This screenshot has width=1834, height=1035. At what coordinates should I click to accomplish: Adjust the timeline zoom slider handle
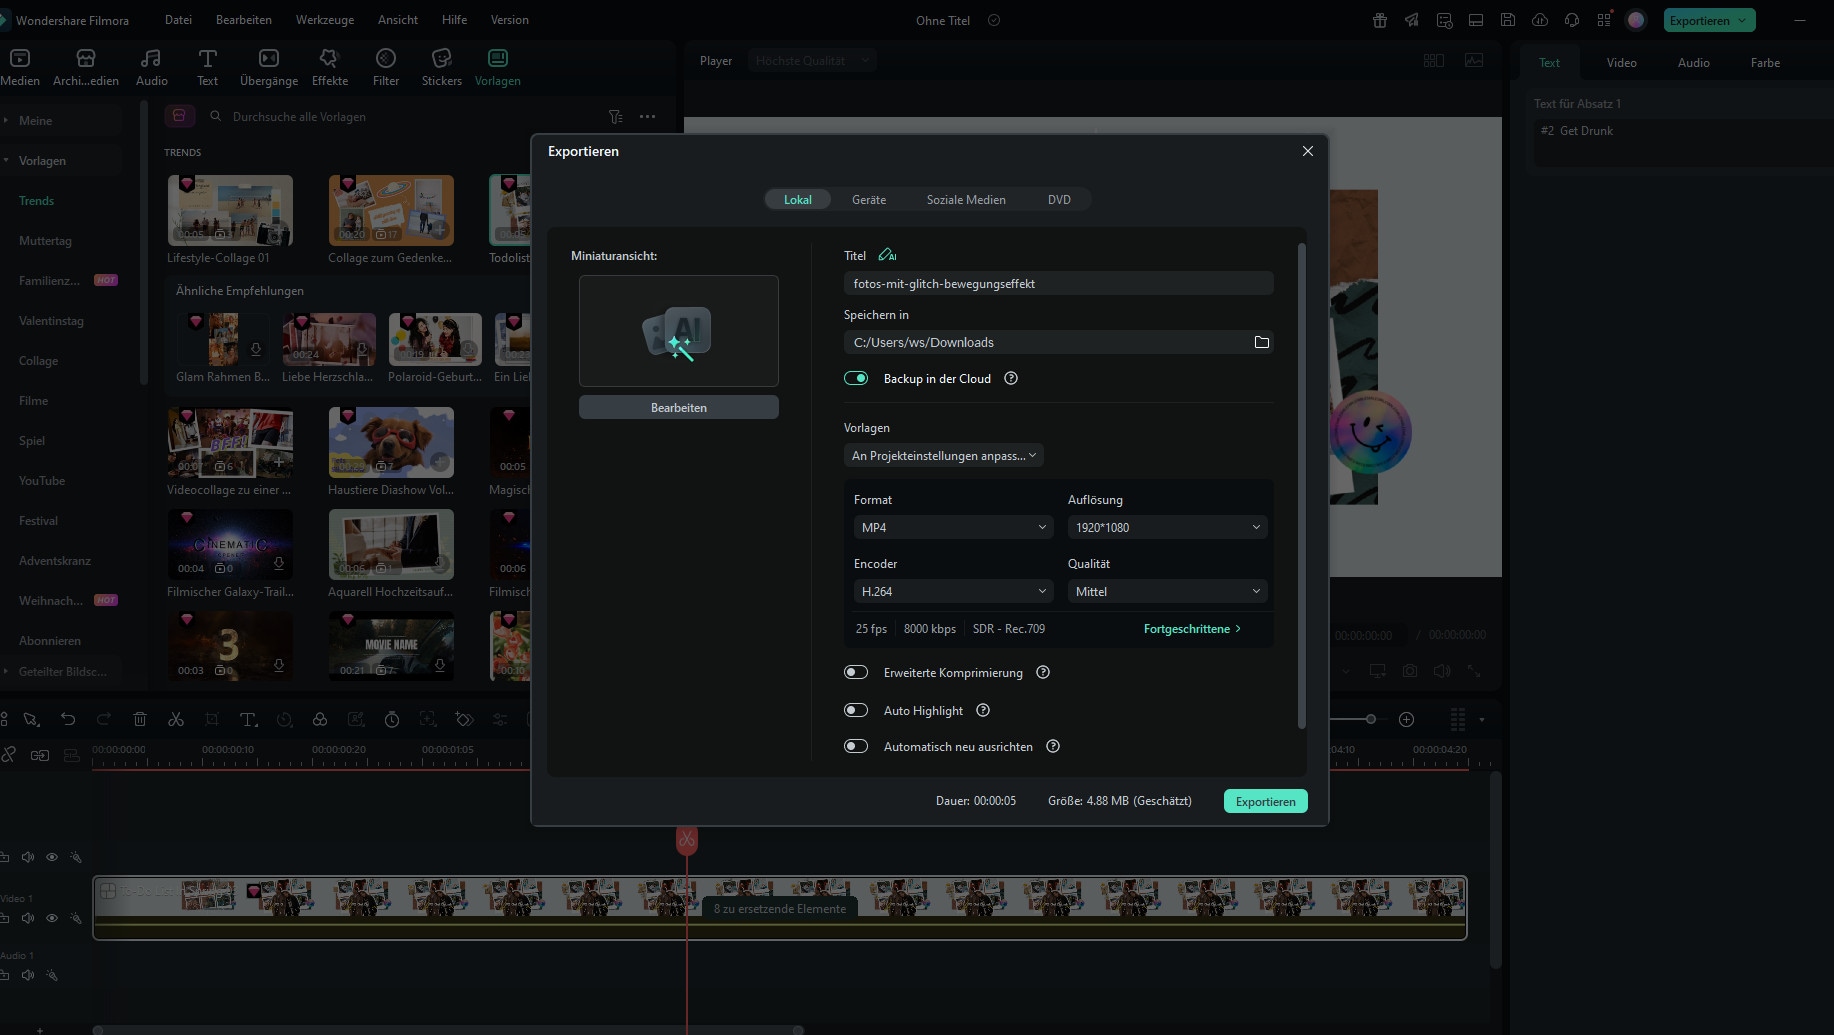pyautogui.click(x=1371, y=719)
